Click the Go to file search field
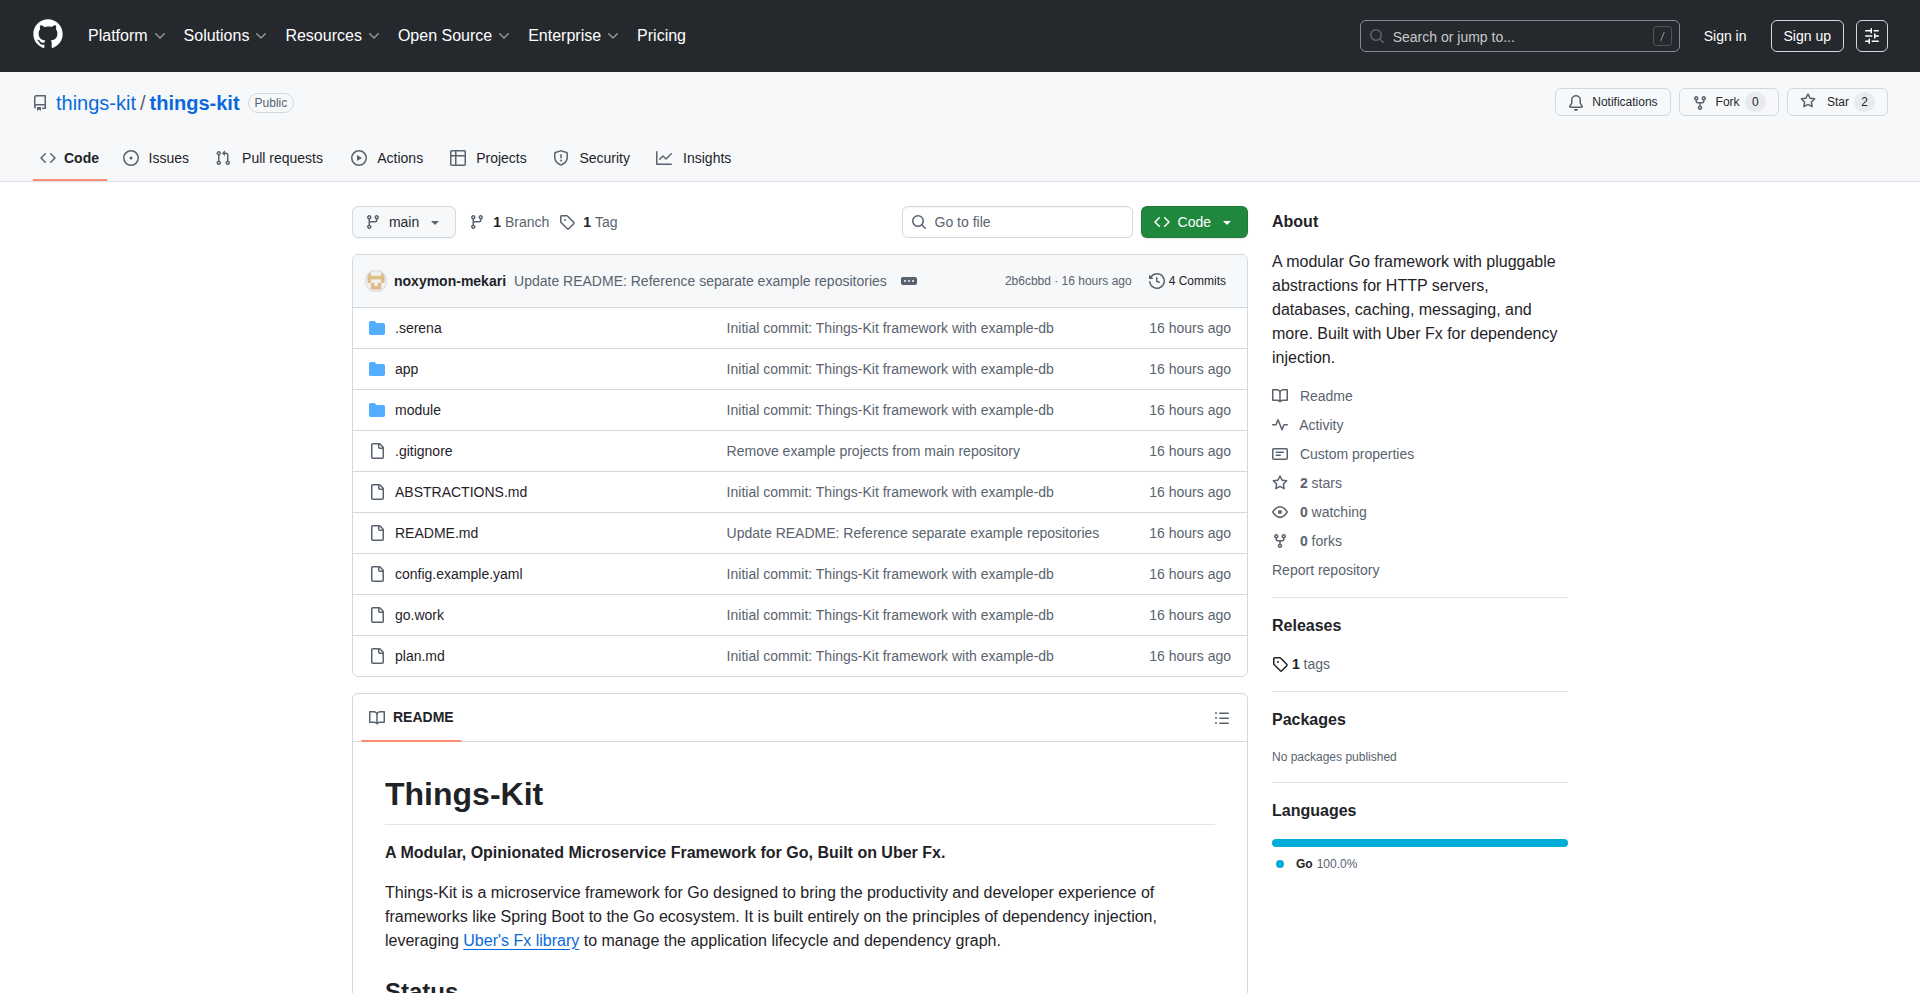This screenshot has height=993, width=1920. coord(1017,222)
